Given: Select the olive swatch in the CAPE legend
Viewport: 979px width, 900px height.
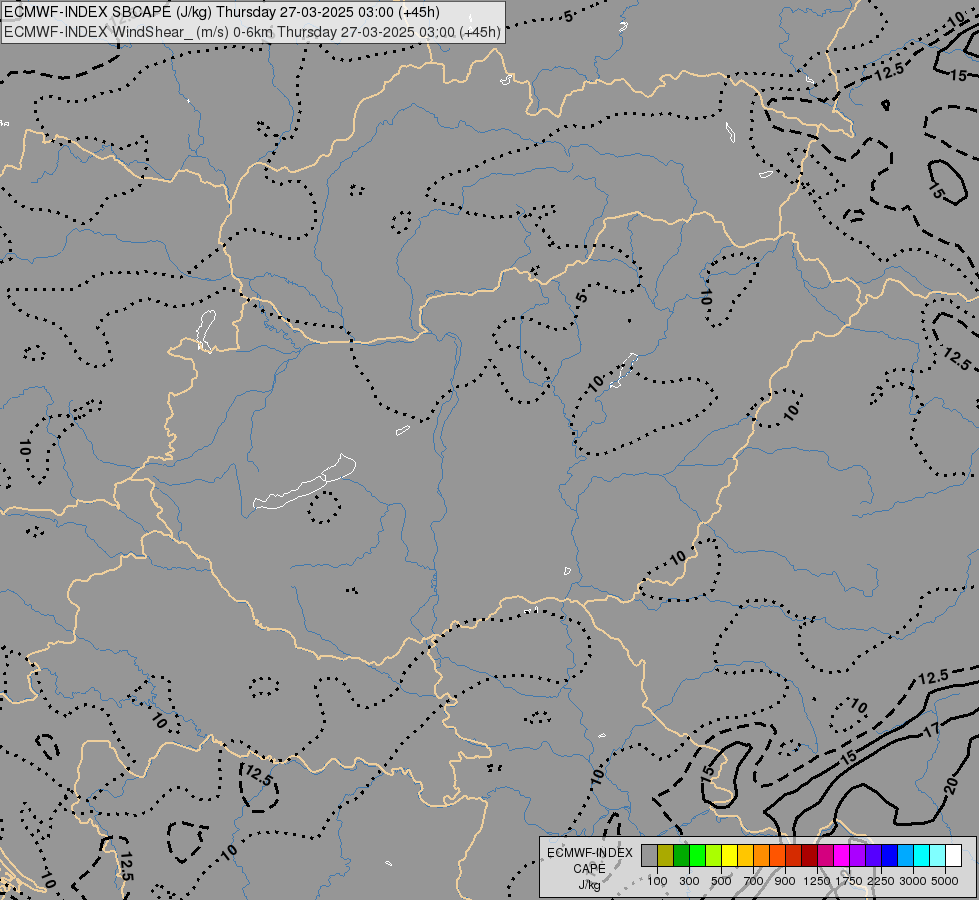Looking at the screenshot, I should coord(666,856).
